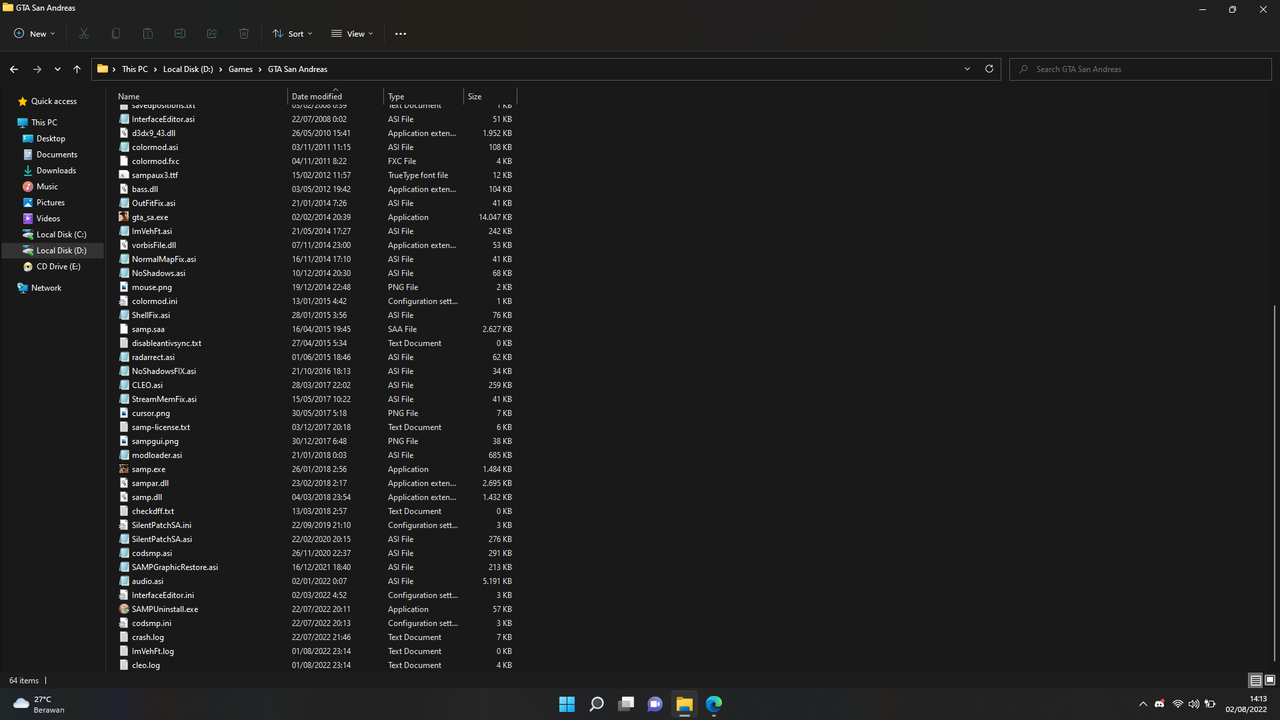The image size is (1280, 720).
Task: Open taskbar Search
Action: click(x=596, y=704)
